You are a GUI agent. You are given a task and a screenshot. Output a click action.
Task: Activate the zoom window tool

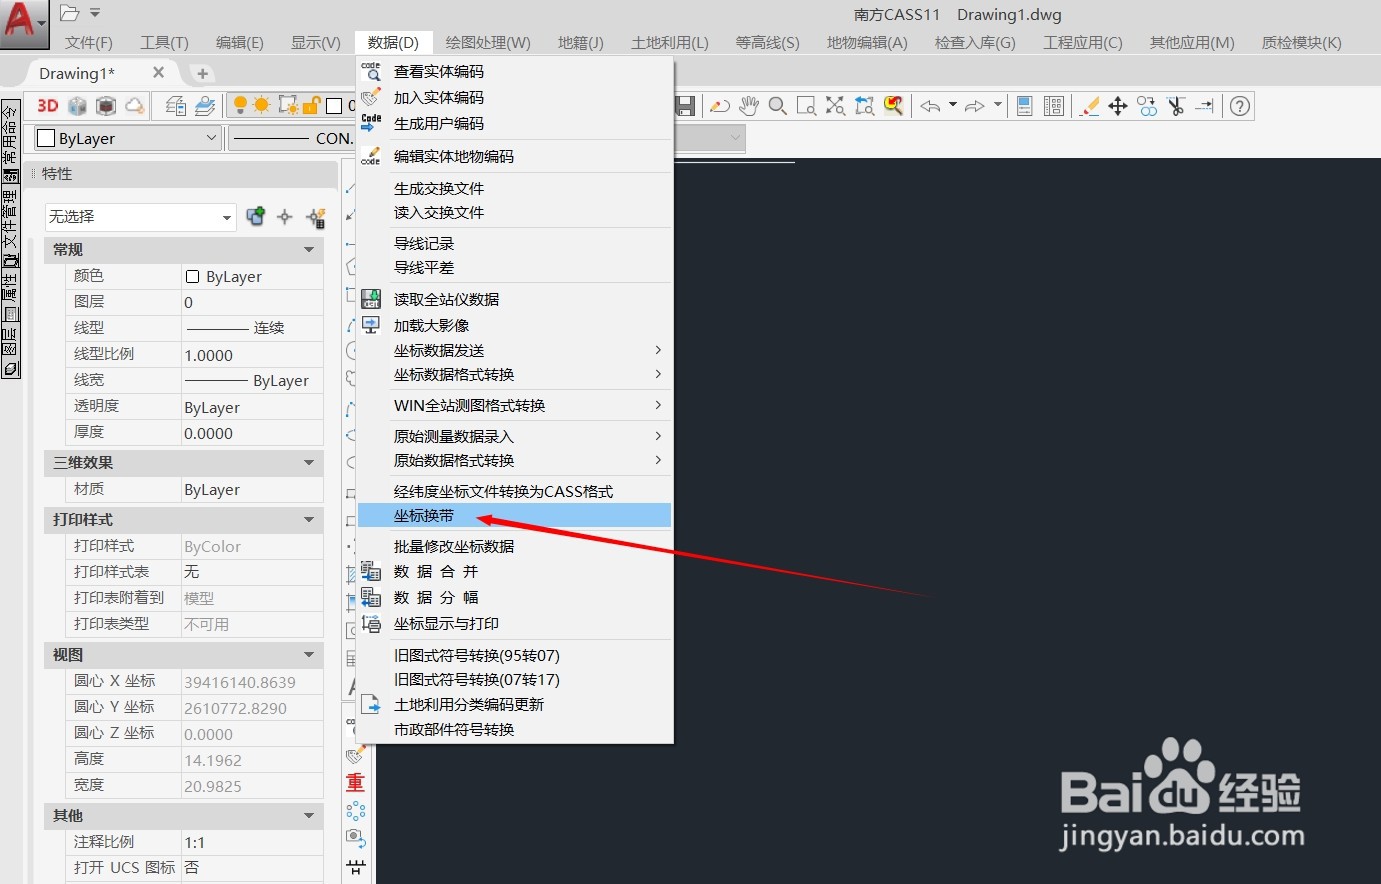click(x=806, y=106)
